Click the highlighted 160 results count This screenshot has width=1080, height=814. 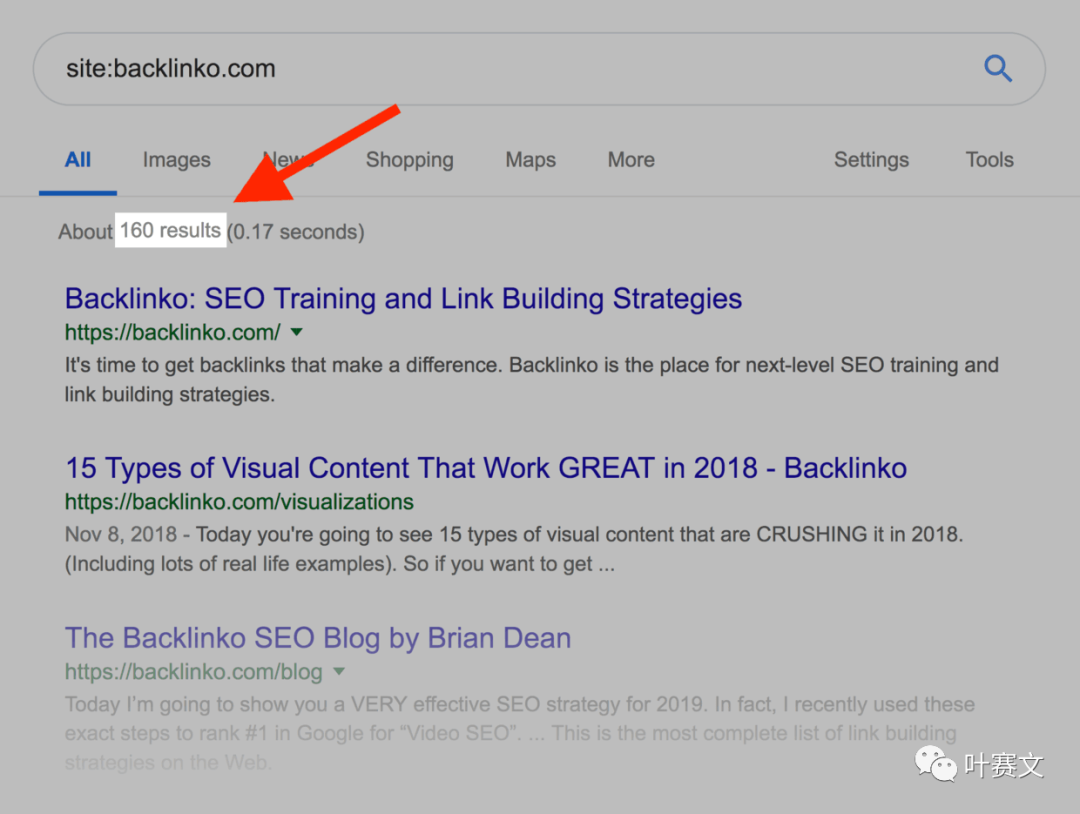170,231
